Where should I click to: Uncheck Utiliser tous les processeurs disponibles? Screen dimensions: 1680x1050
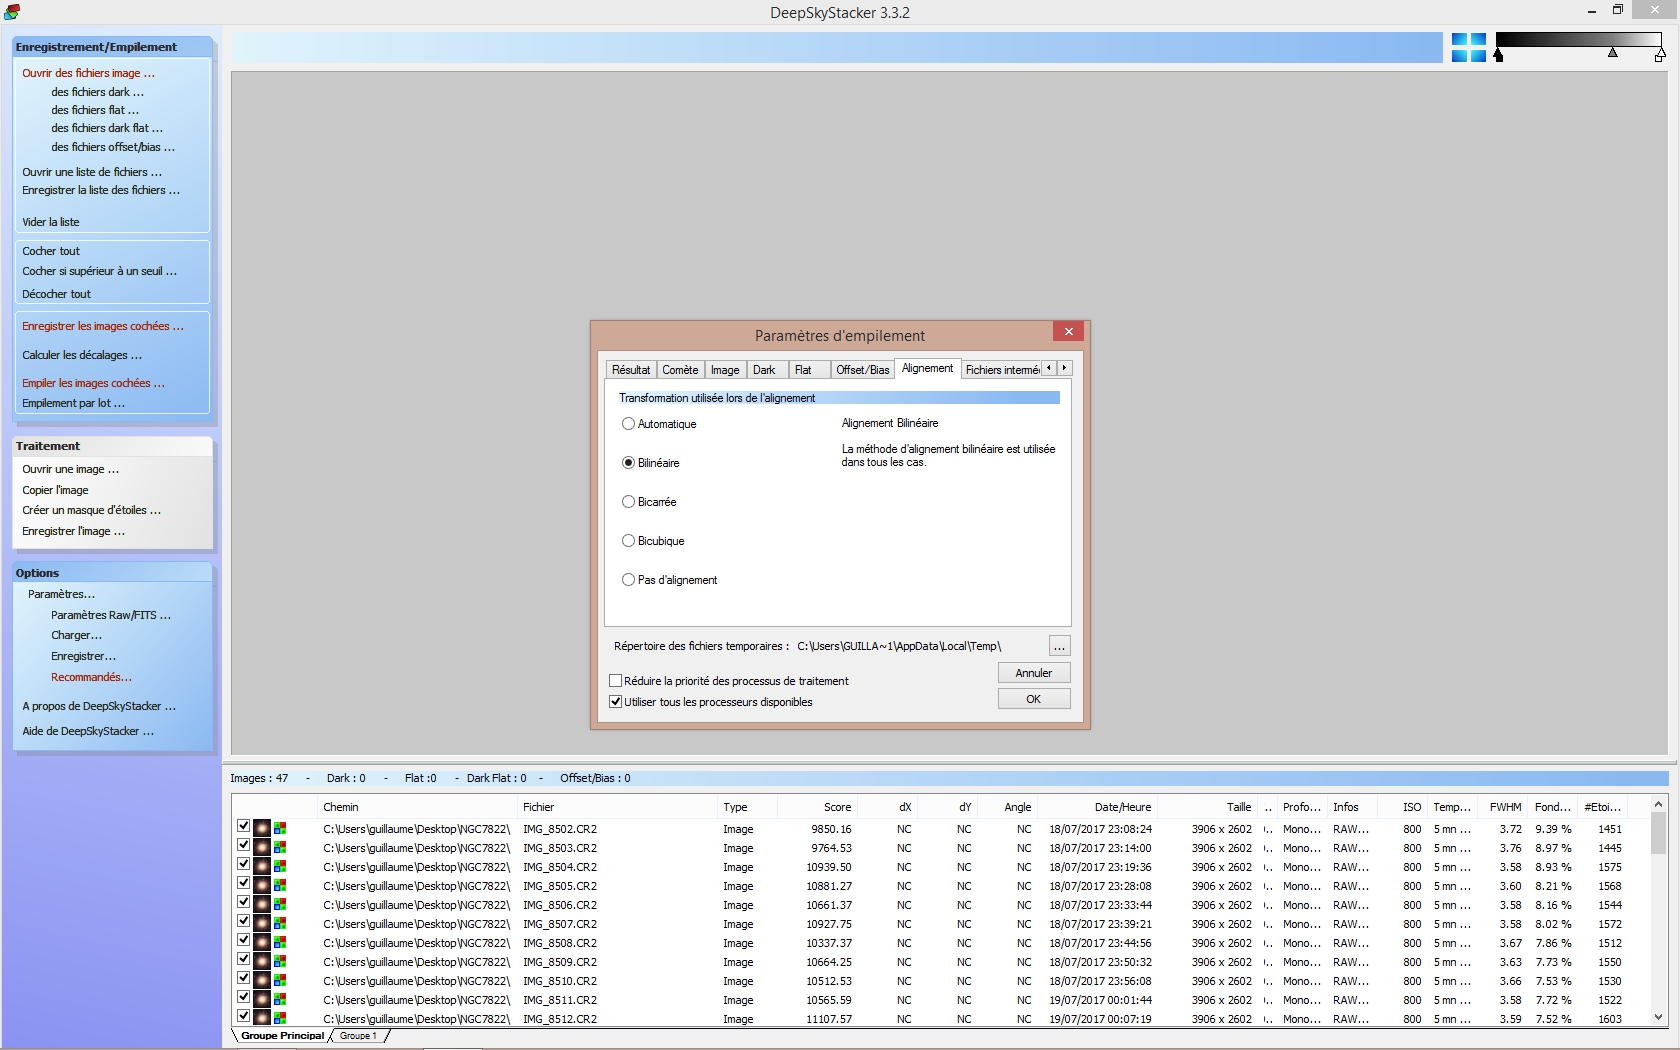click(616, 702)
